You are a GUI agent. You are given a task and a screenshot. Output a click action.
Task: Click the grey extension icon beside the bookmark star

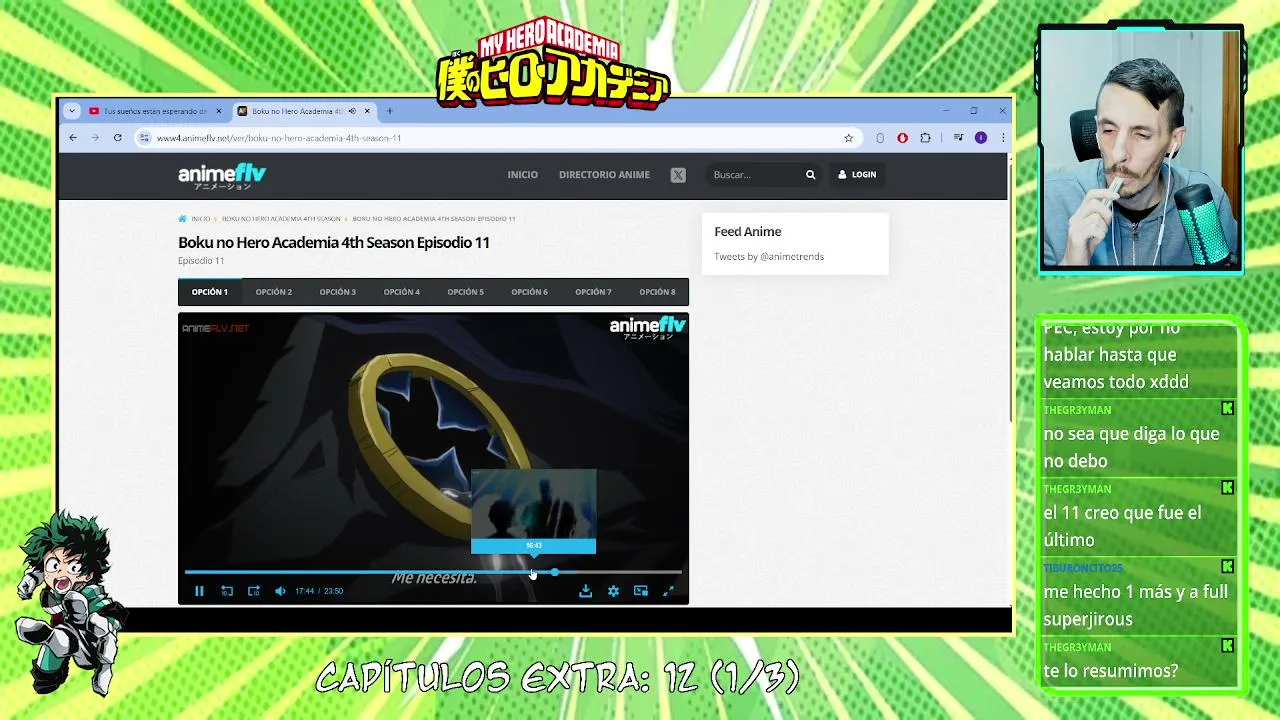(x=880, y=138)
